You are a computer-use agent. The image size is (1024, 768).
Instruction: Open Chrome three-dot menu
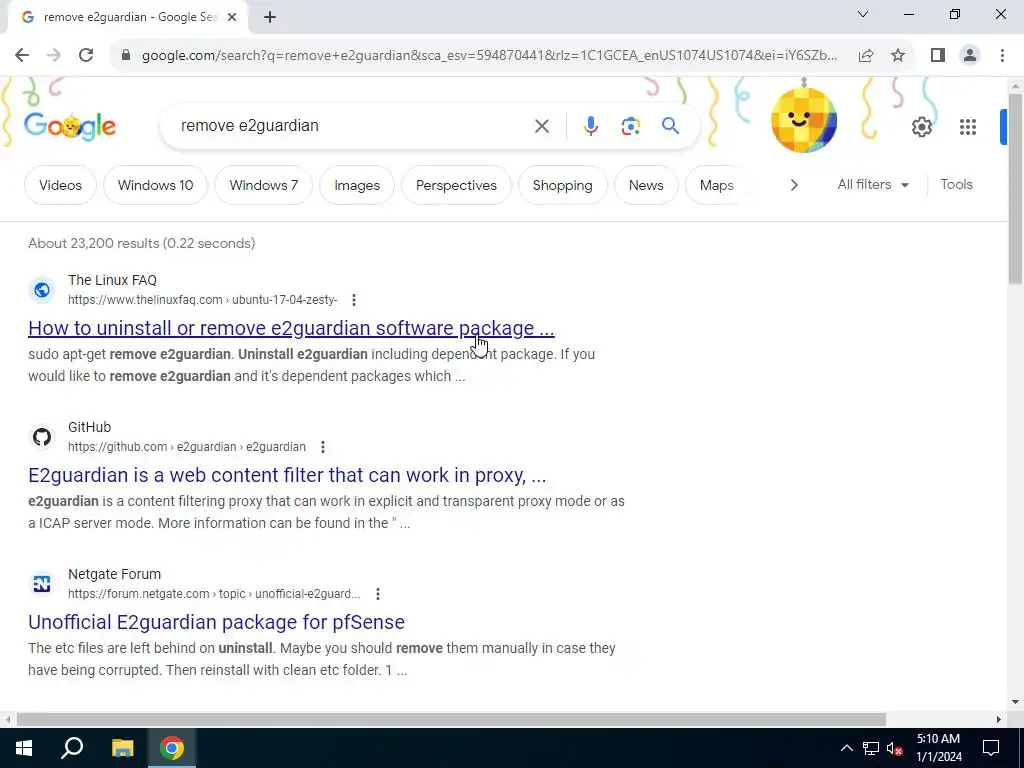[x=1002, y=56]
